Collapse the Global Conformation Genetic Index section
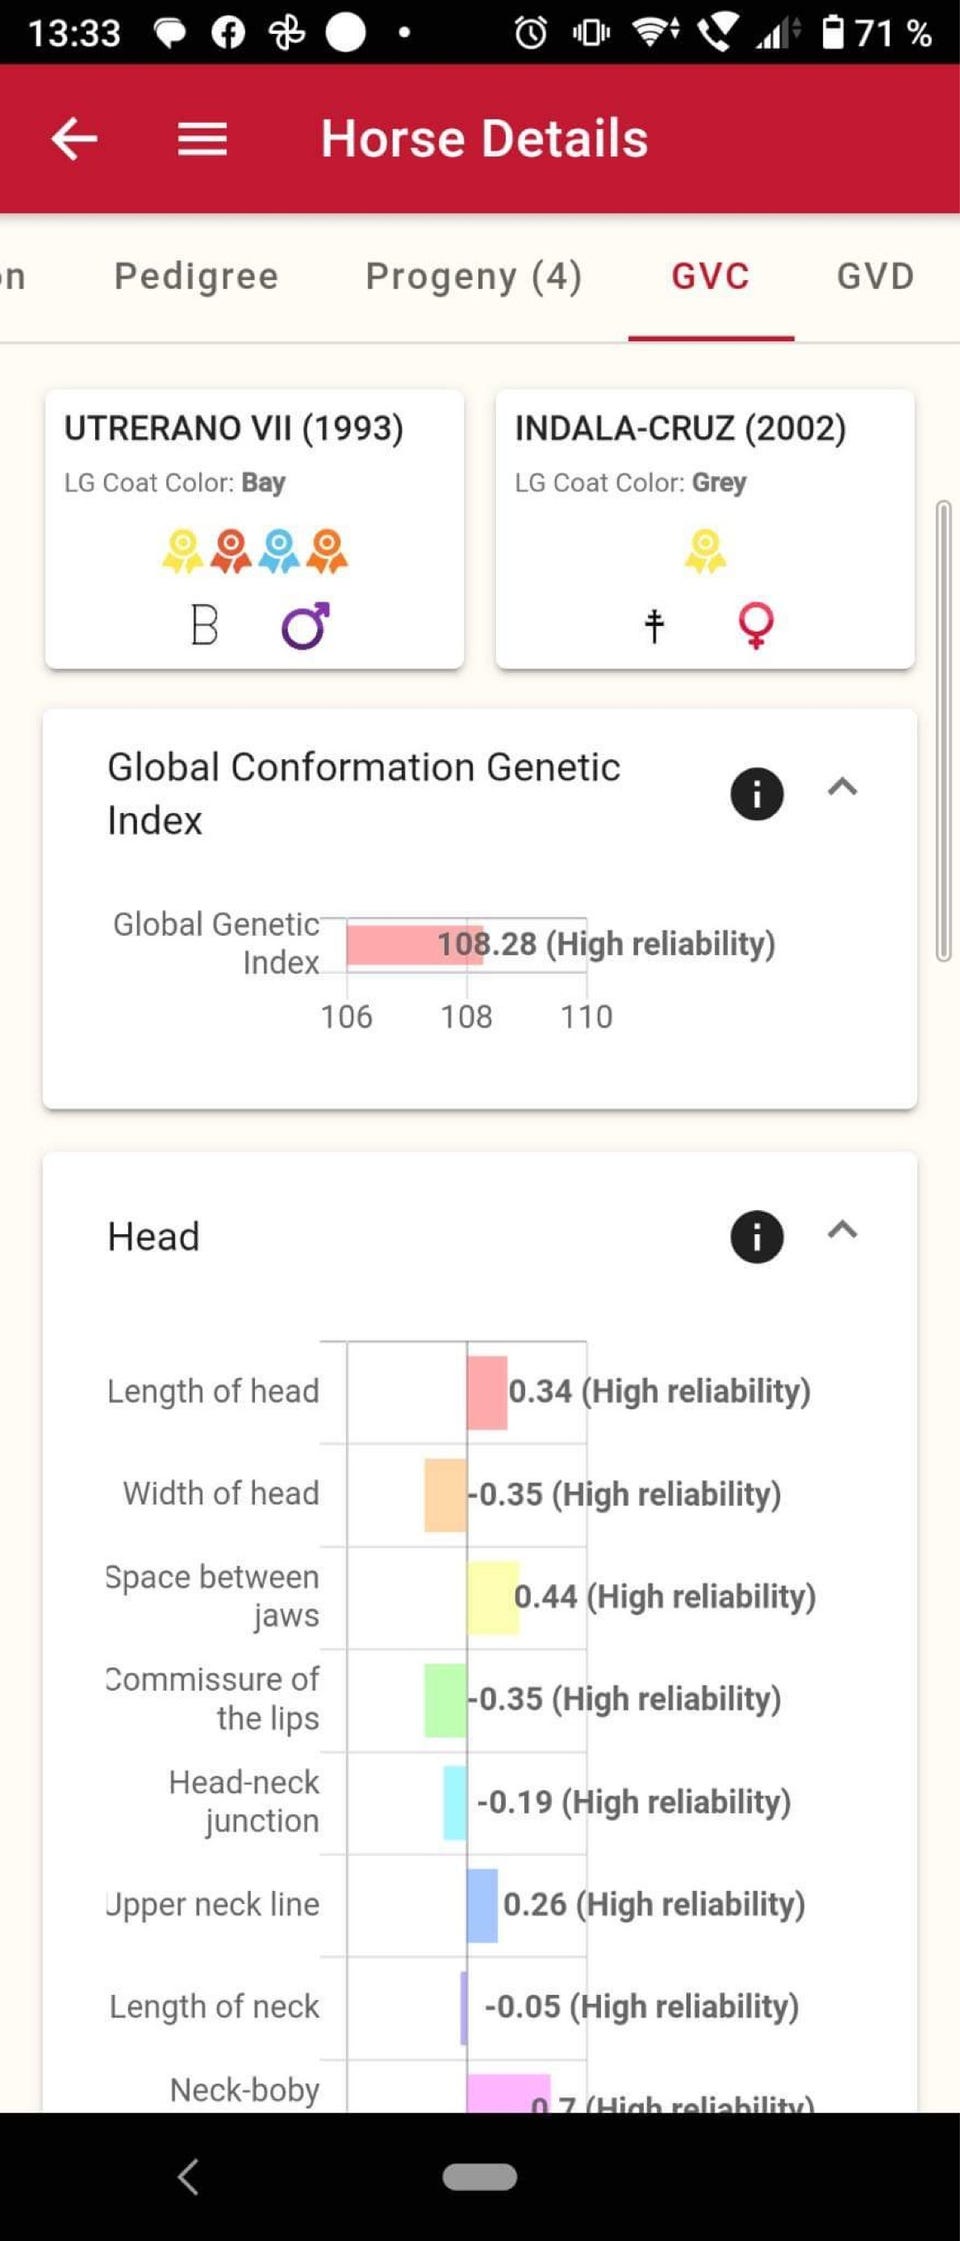Image resolution: width=960 pixels, height=2241 pixels. pos(842,788)
